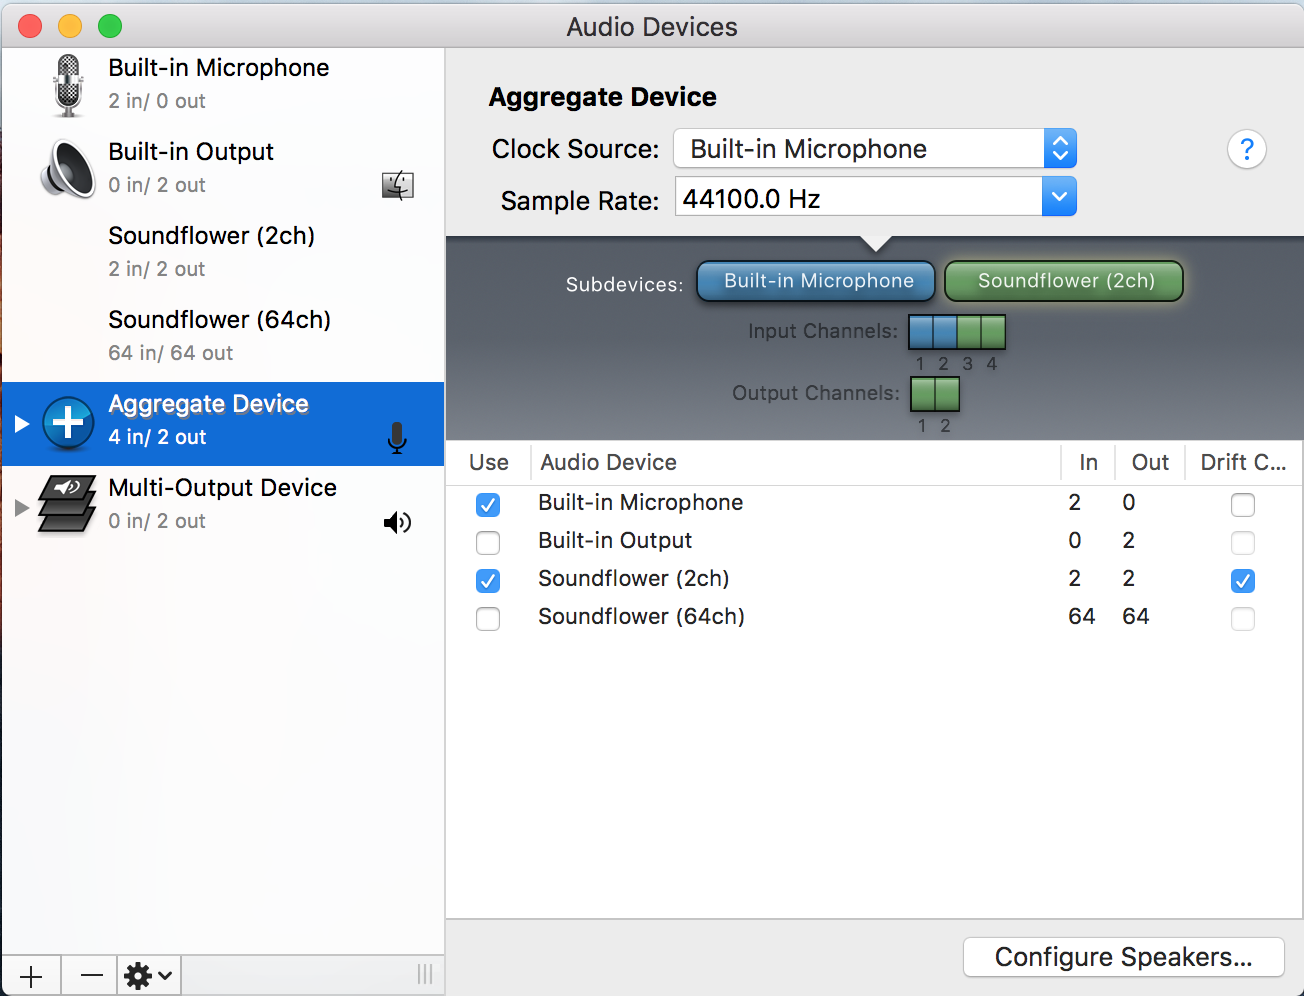Click the '4 in/ 2 out' text
1304x996 pixels.
pos(157,437)
